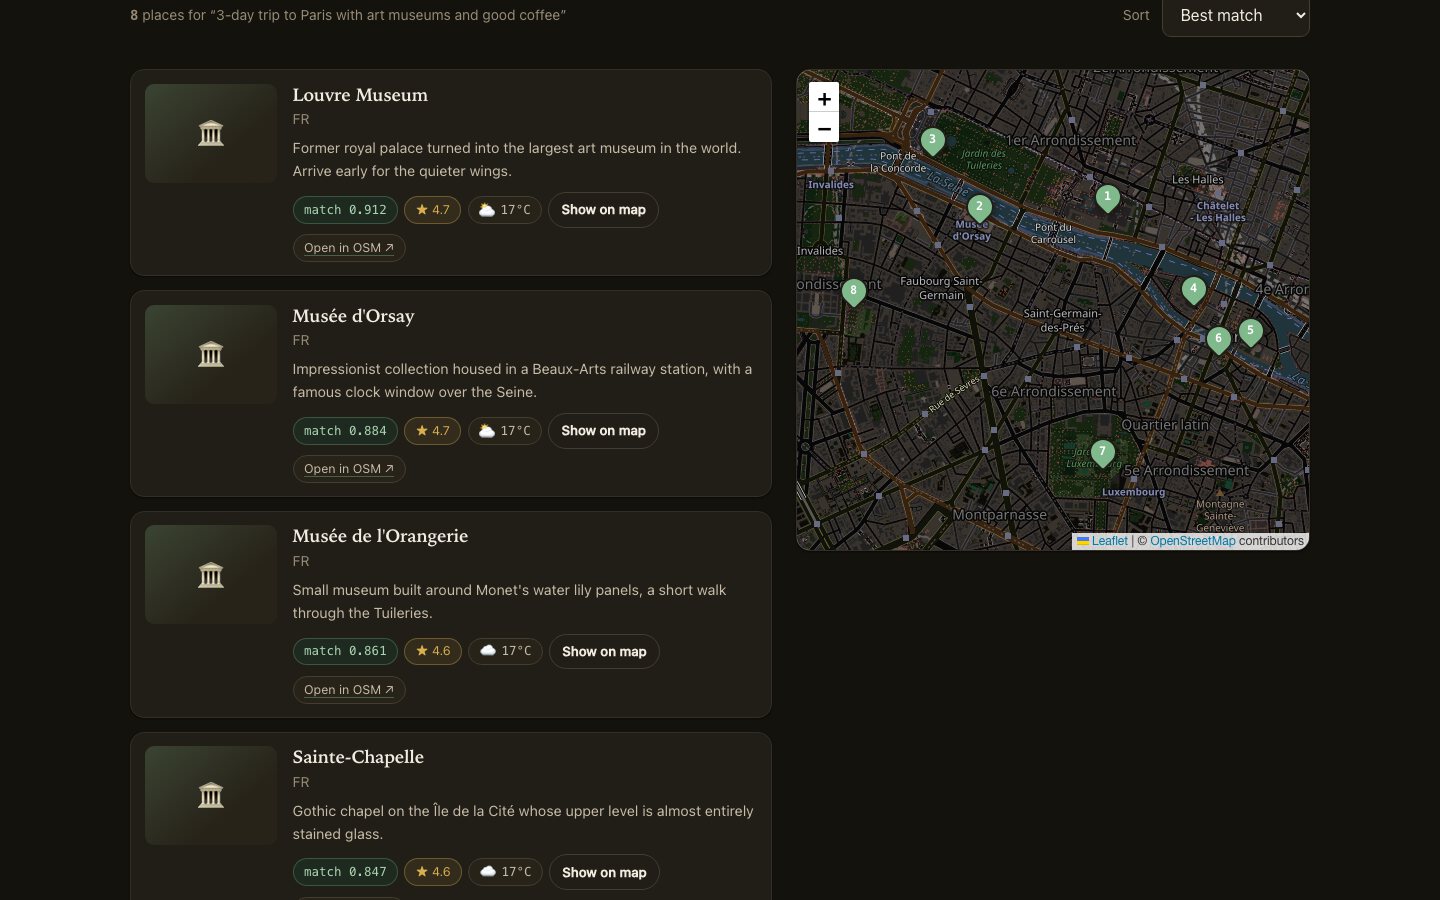The width and height of the screenshot is (1440, 900).
Task: Click the match 0.912 badge
Action: click(345, 210)
